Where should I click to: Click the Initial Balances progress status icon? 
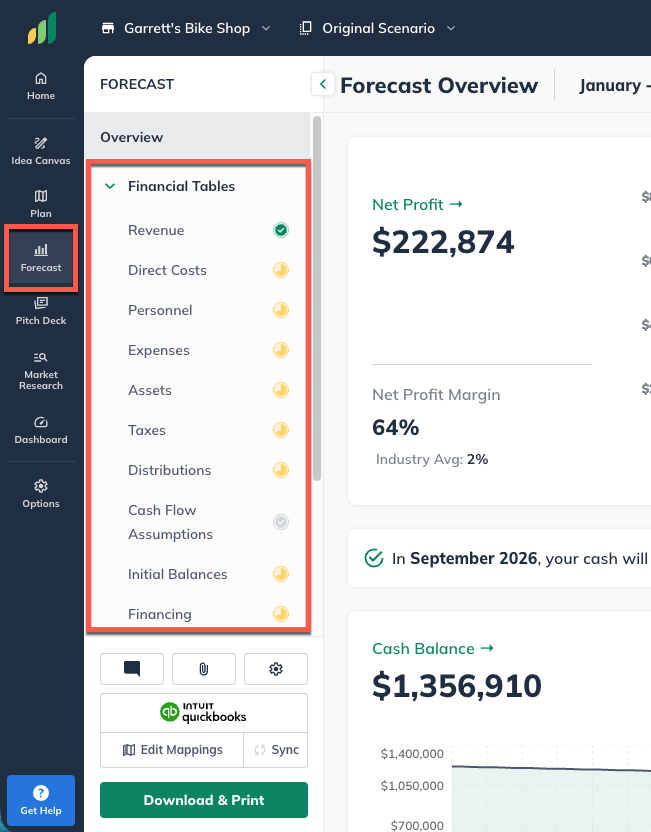[281, 574]
